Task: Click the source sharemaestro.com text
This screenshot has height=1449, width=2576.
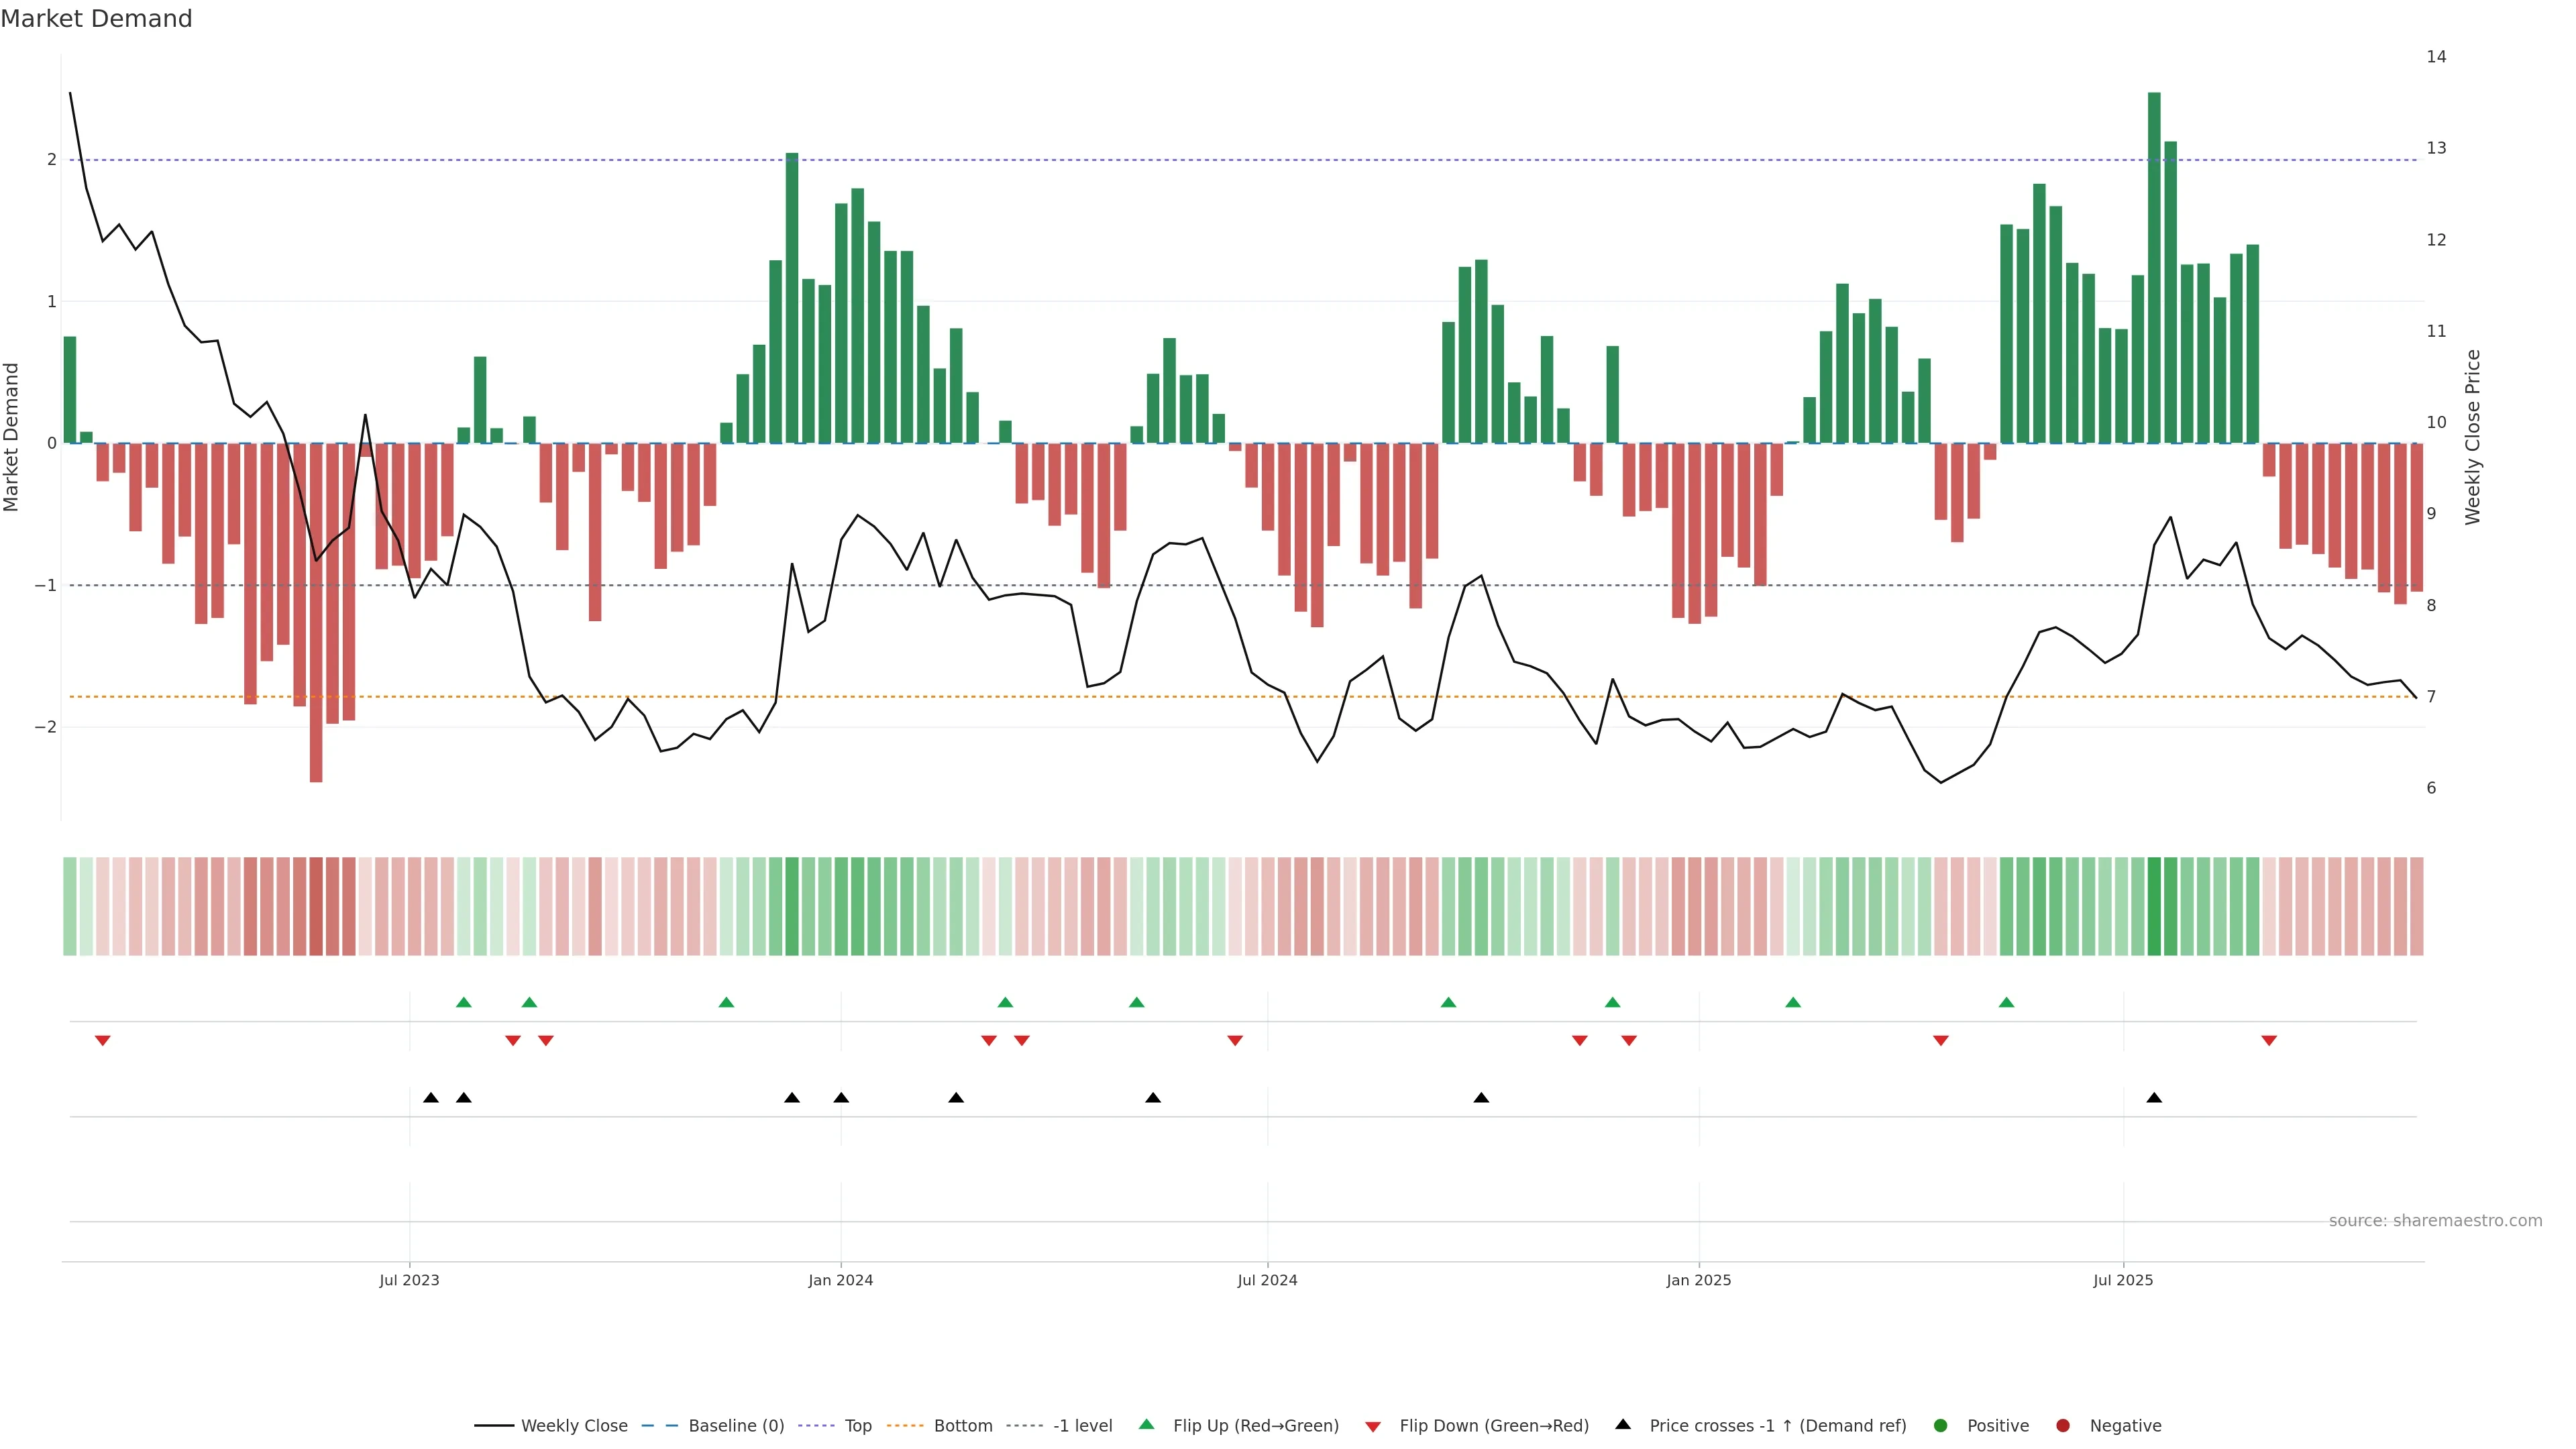Action: (2435, 1220)
